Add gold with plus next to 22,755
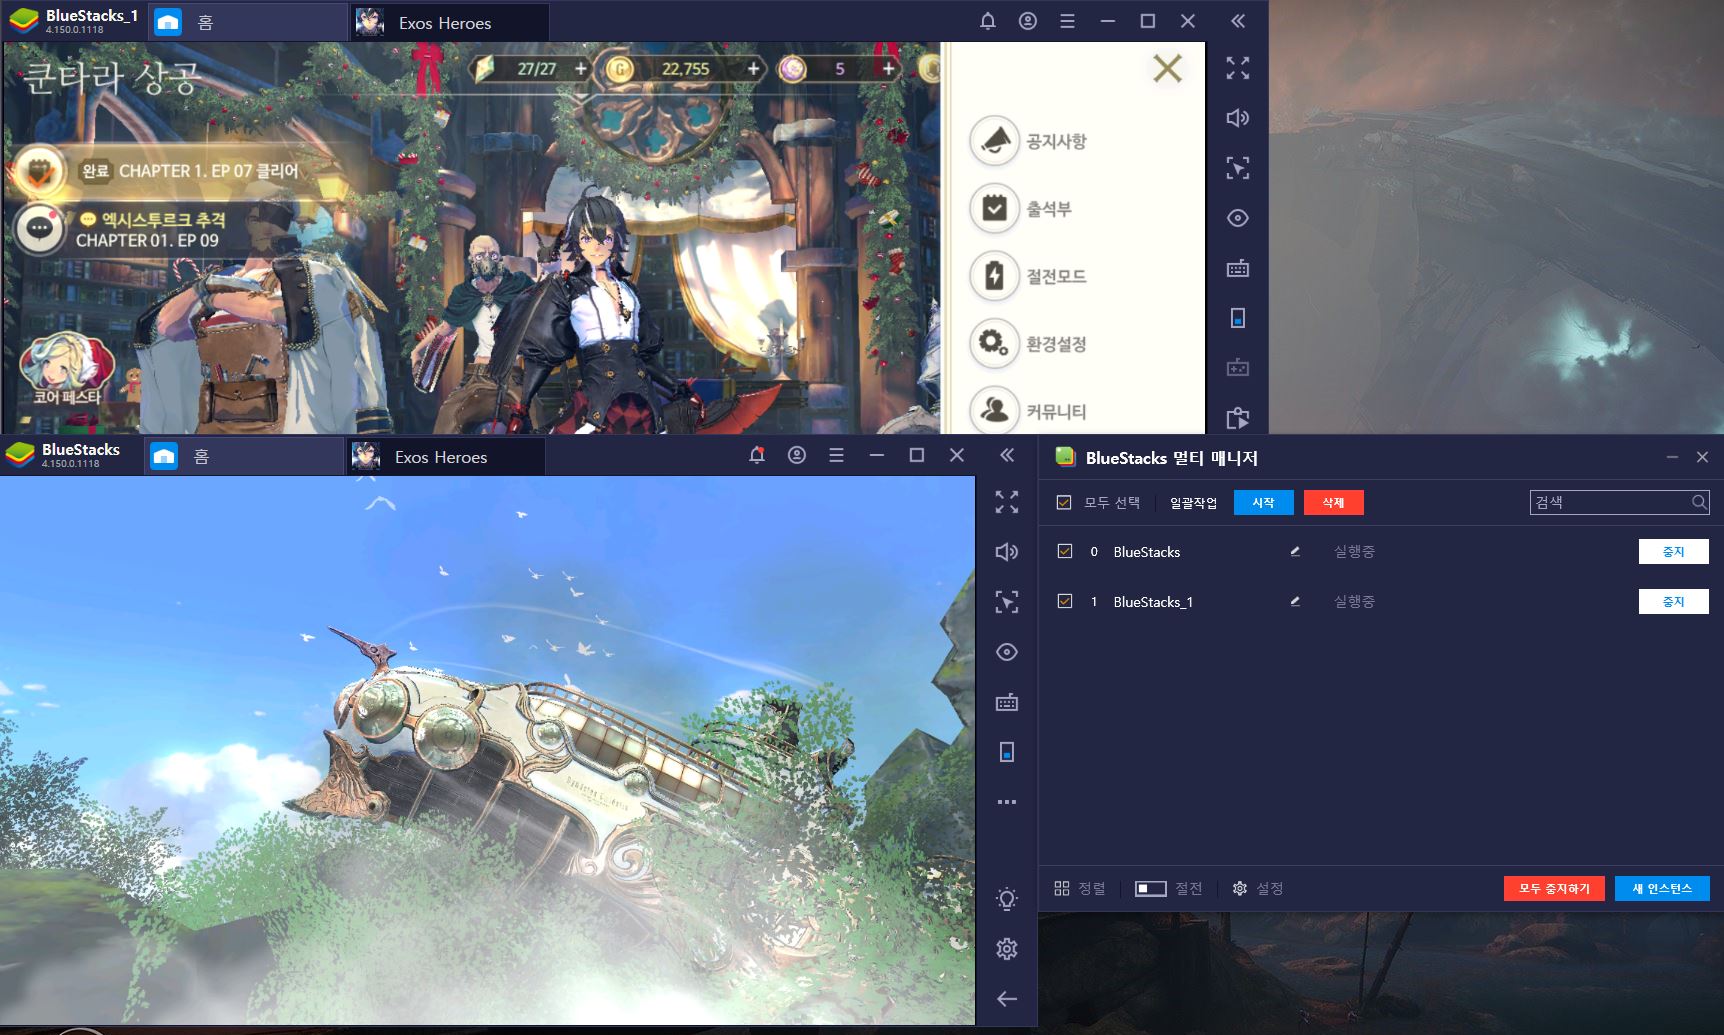The width and height of the screenshot is (1724, 1035). (x=754, y=69)
